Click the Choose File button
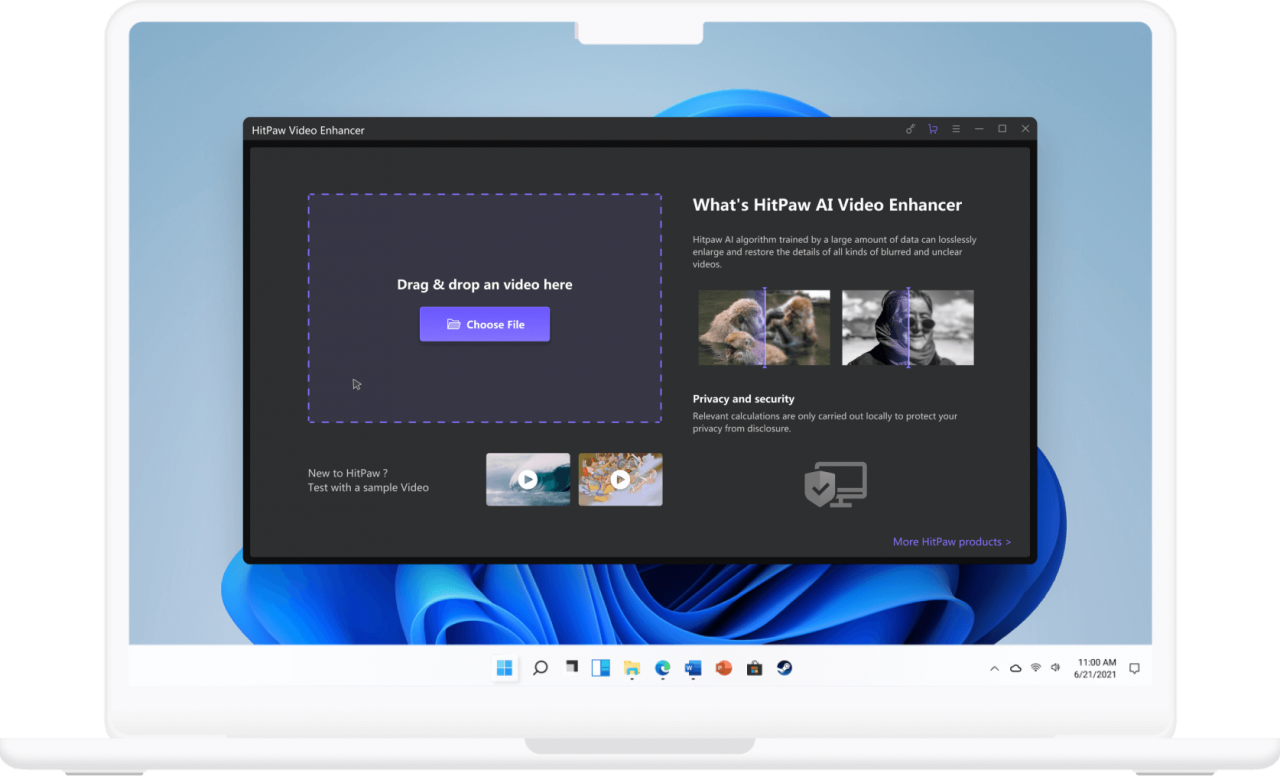The height and width of the screenshot is (776, 1280). click(x=485, y=324)
